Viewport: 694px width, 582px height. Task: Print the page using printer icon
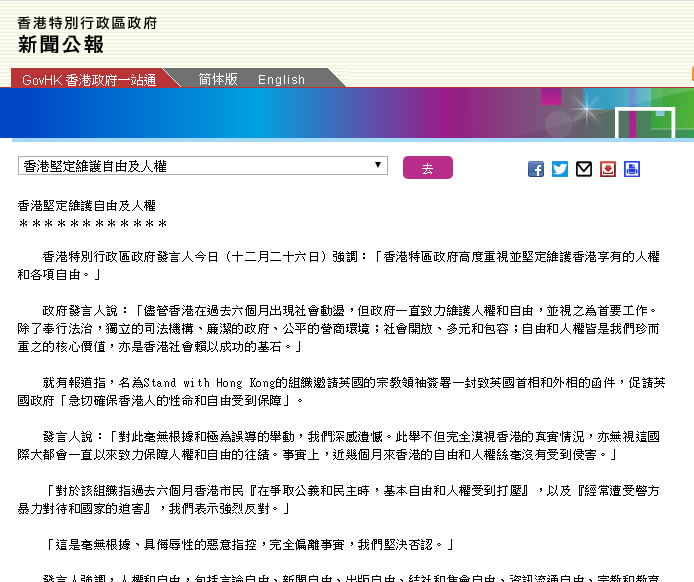(x=632, y=169)
